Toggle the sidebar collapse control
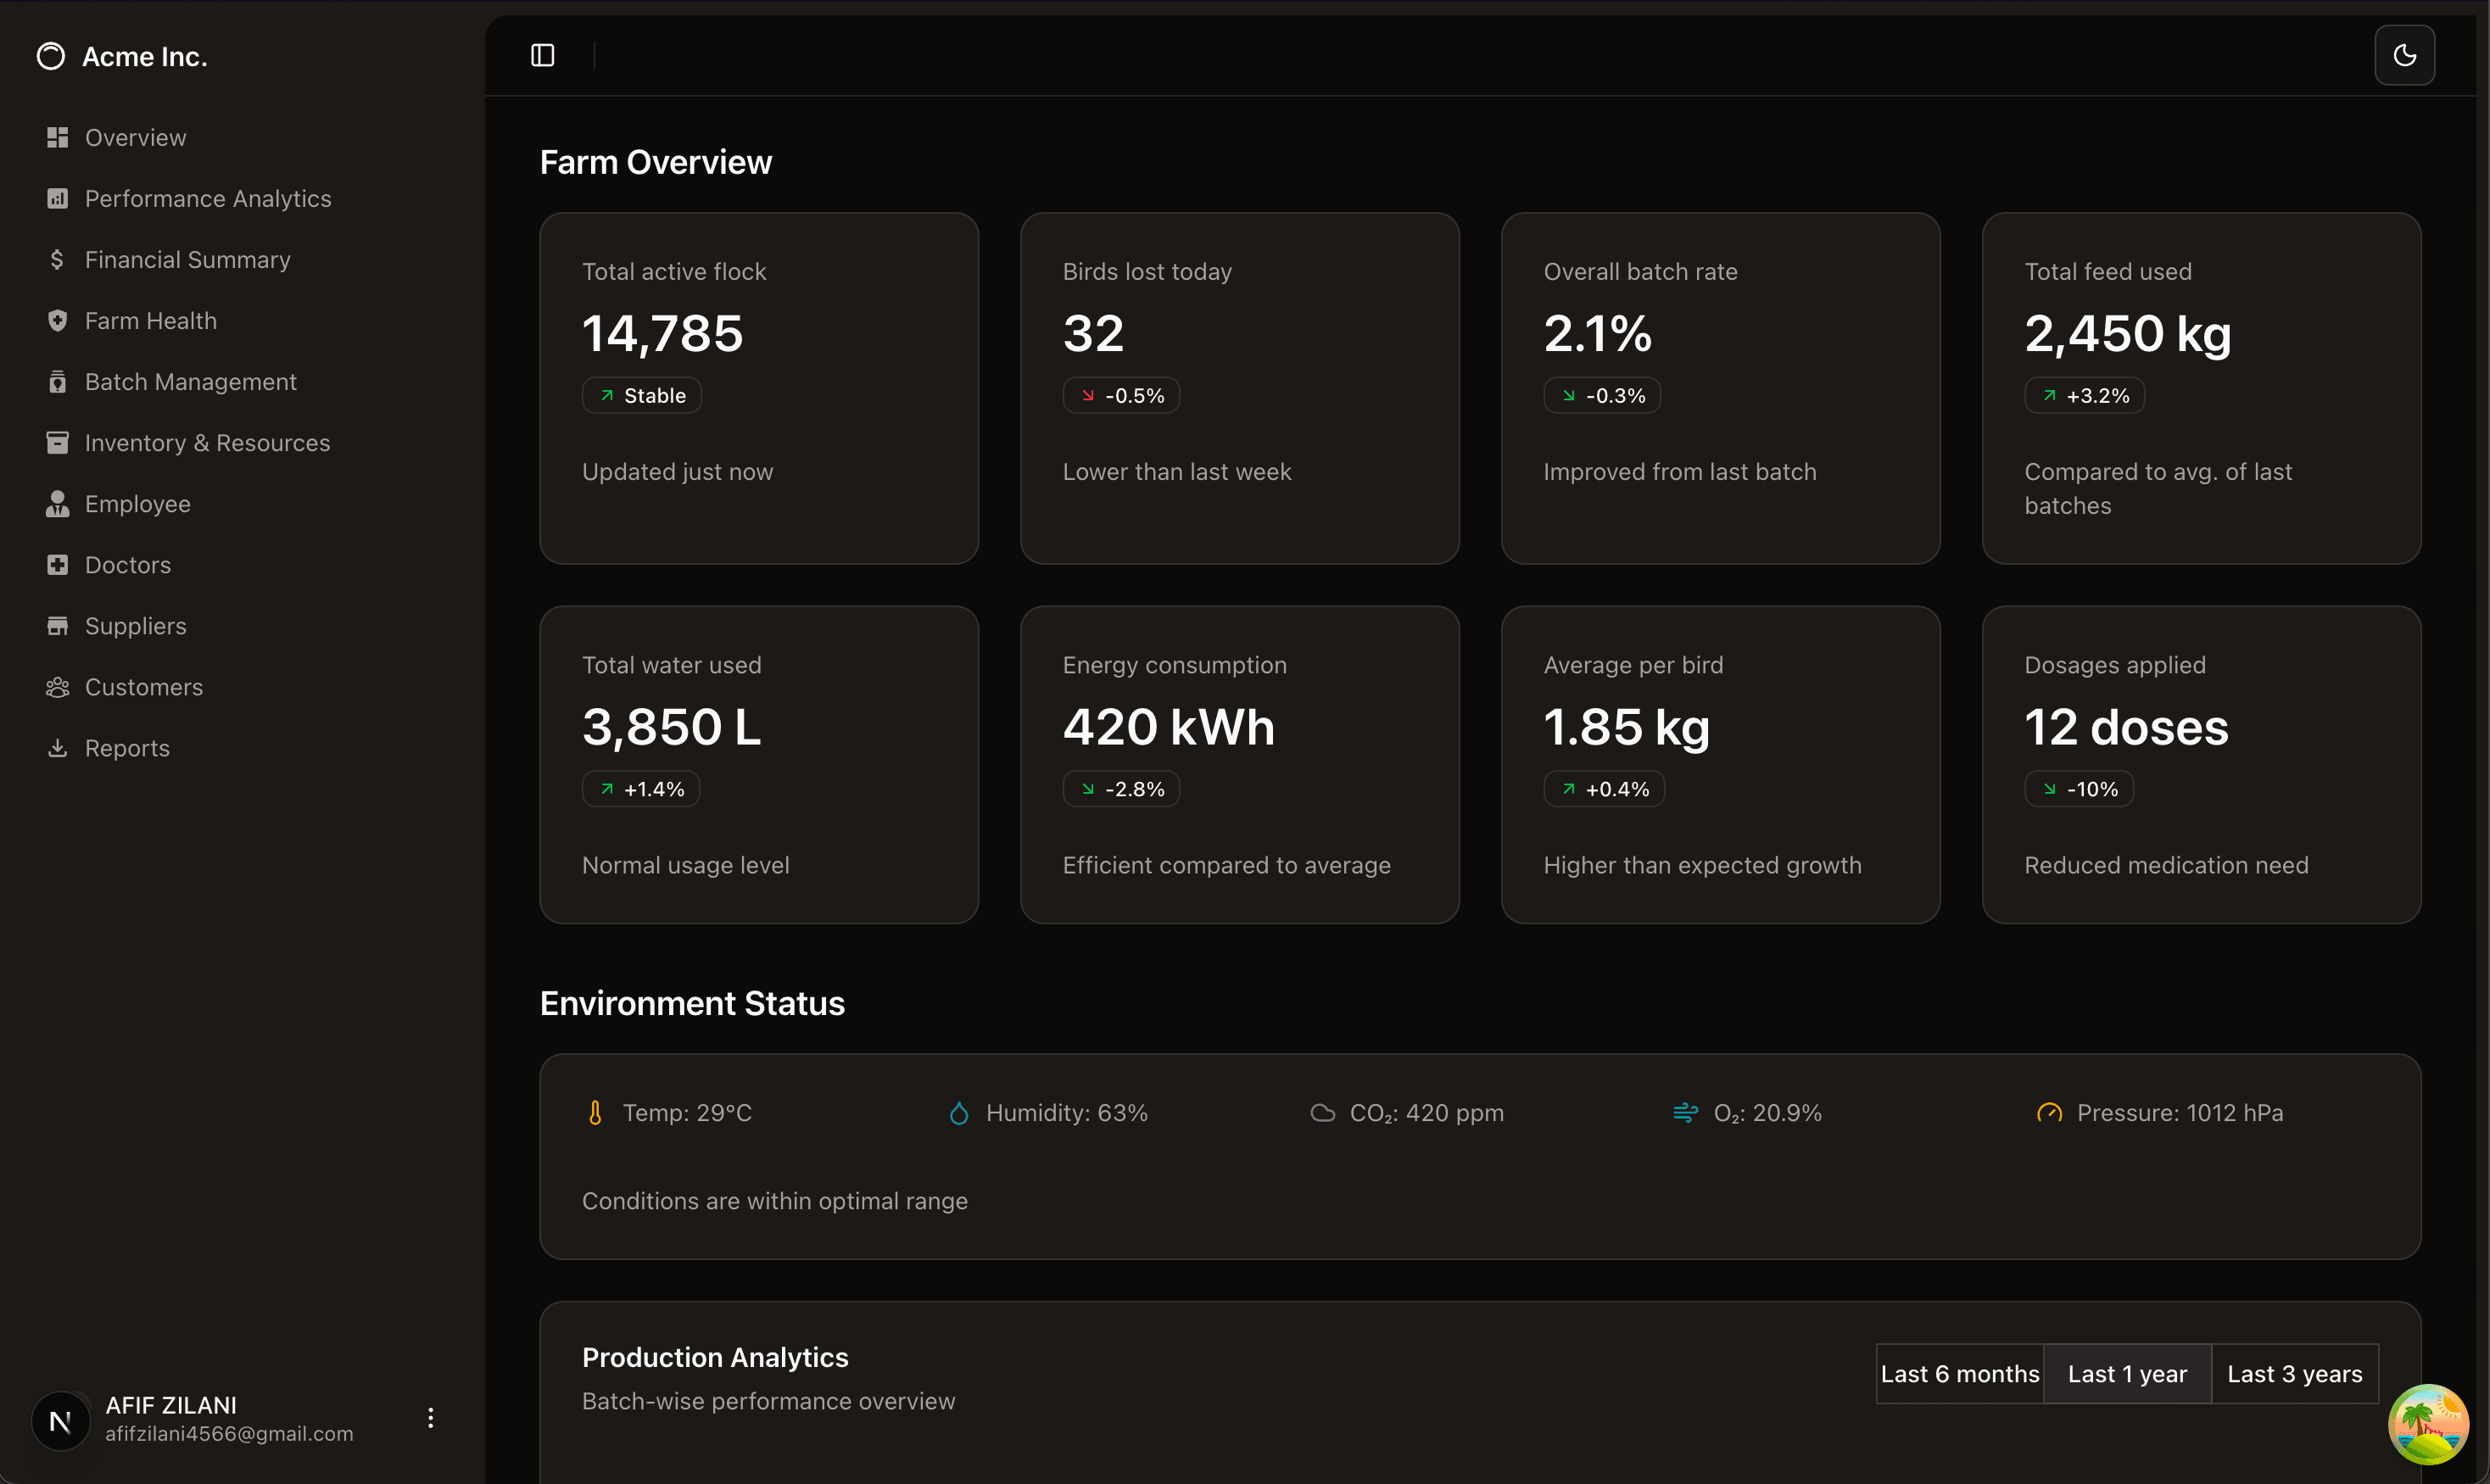Viewport: 2490px width, 1484px height. coord(543,55)
